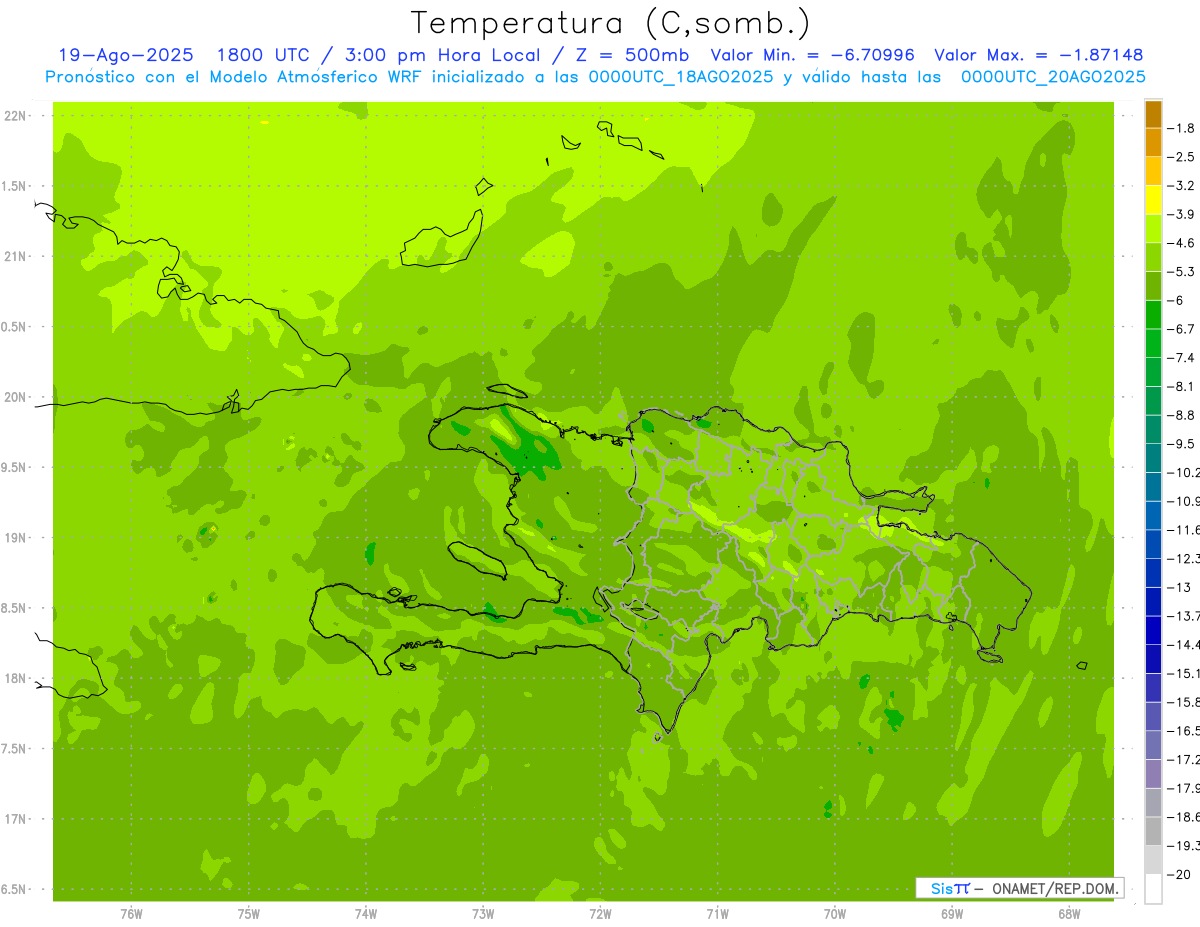
Task: Click the '-13' colorbar label
Action: [x=1180, y=587]
